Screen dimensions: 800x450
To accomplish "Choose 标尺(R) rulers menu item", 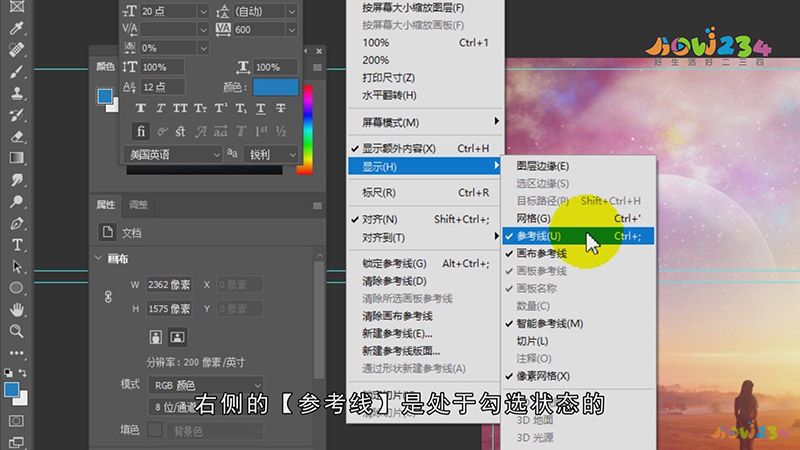I will [425, 193].
